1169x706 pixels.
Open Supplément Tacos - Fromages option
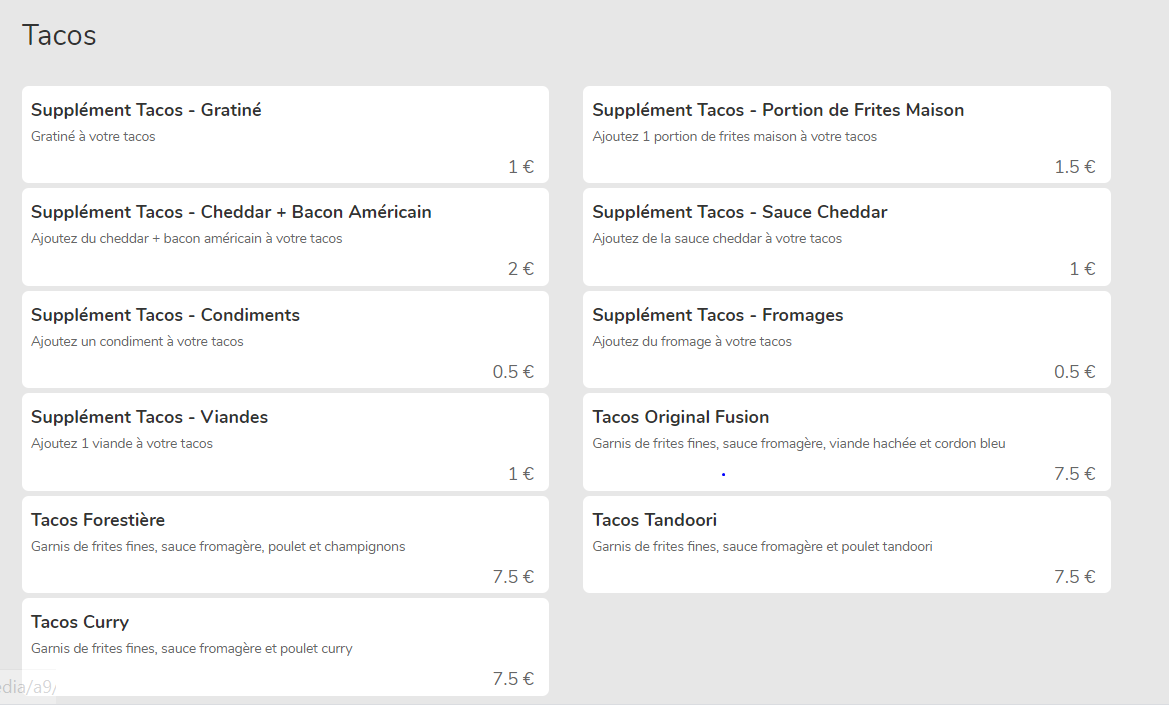click(846, 339)
